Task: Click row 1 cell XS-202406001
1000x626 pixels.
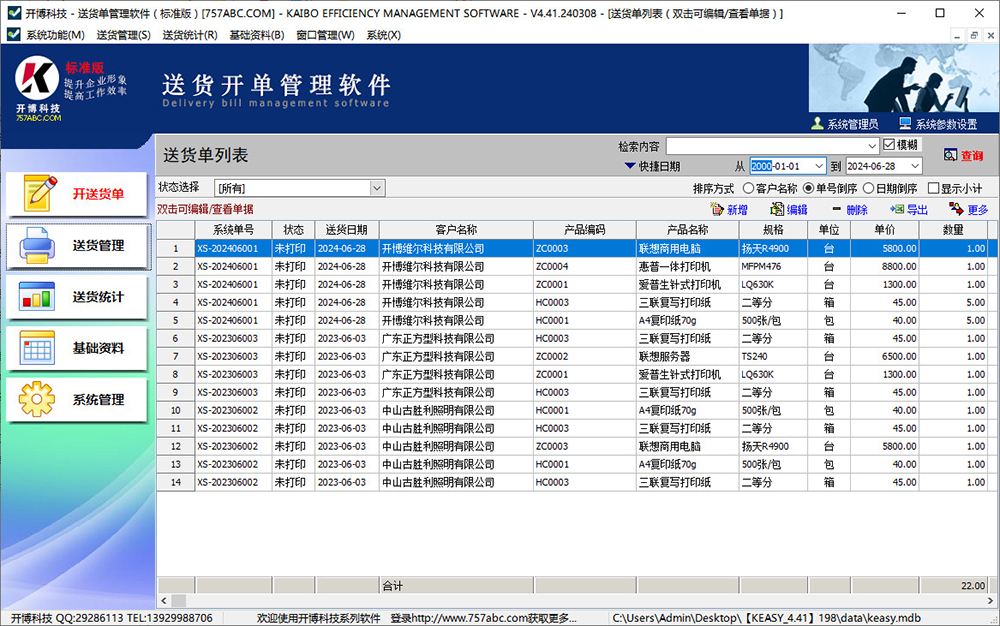Action: [233, 249]
